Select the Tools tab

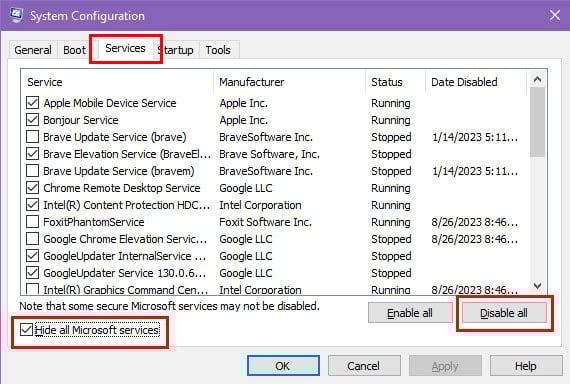click(218, 50)
